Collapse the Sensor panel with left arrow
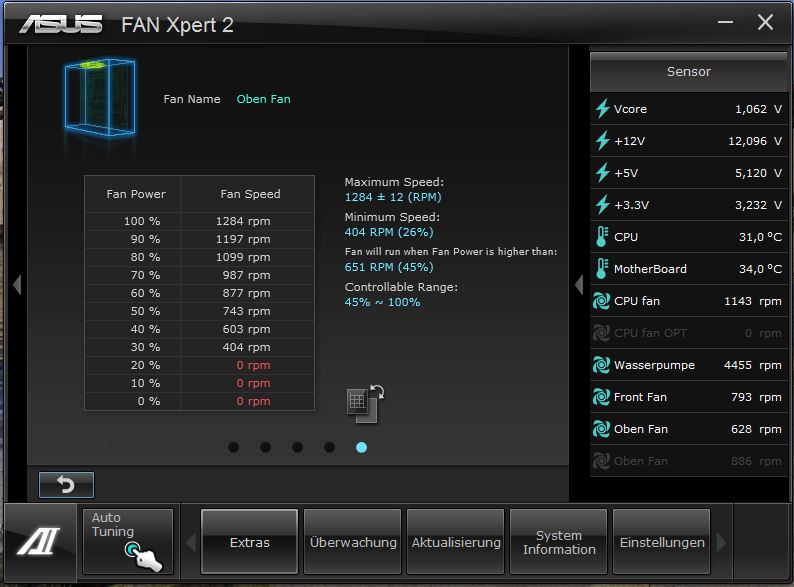The width and height of the screenshot is (794, 587). (579, 285)
